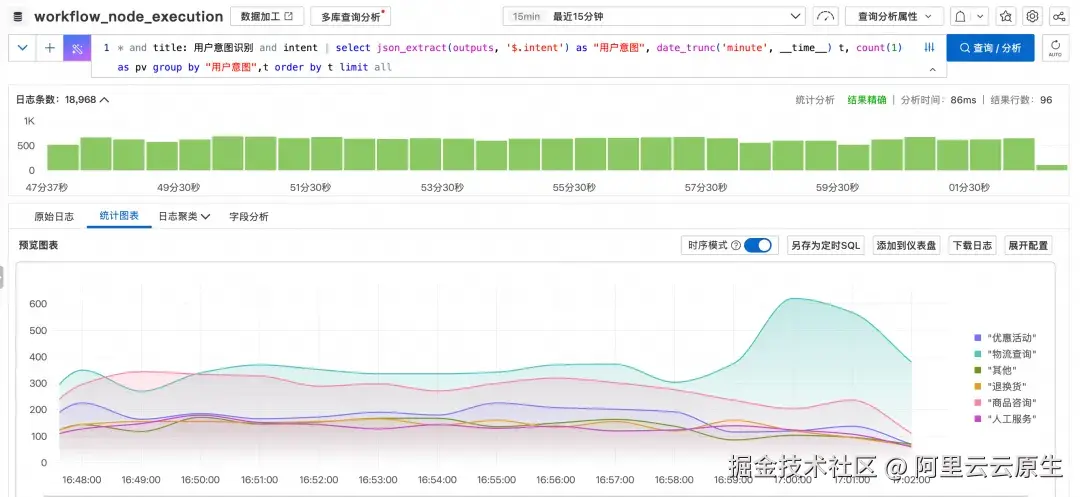Click the collapsed side panel handle at far left
The height and width of the screenshot is (497, 1080).
point(1,277)
